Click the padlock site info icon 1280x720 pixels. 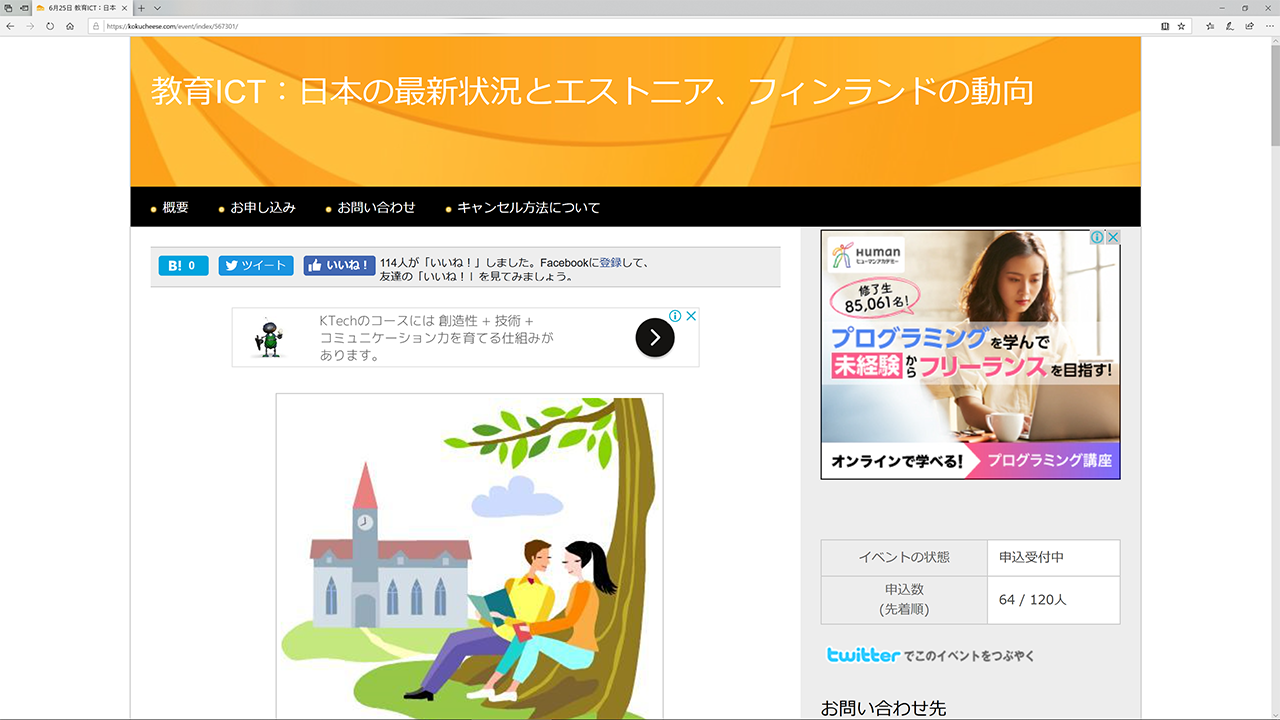(96, 26)
